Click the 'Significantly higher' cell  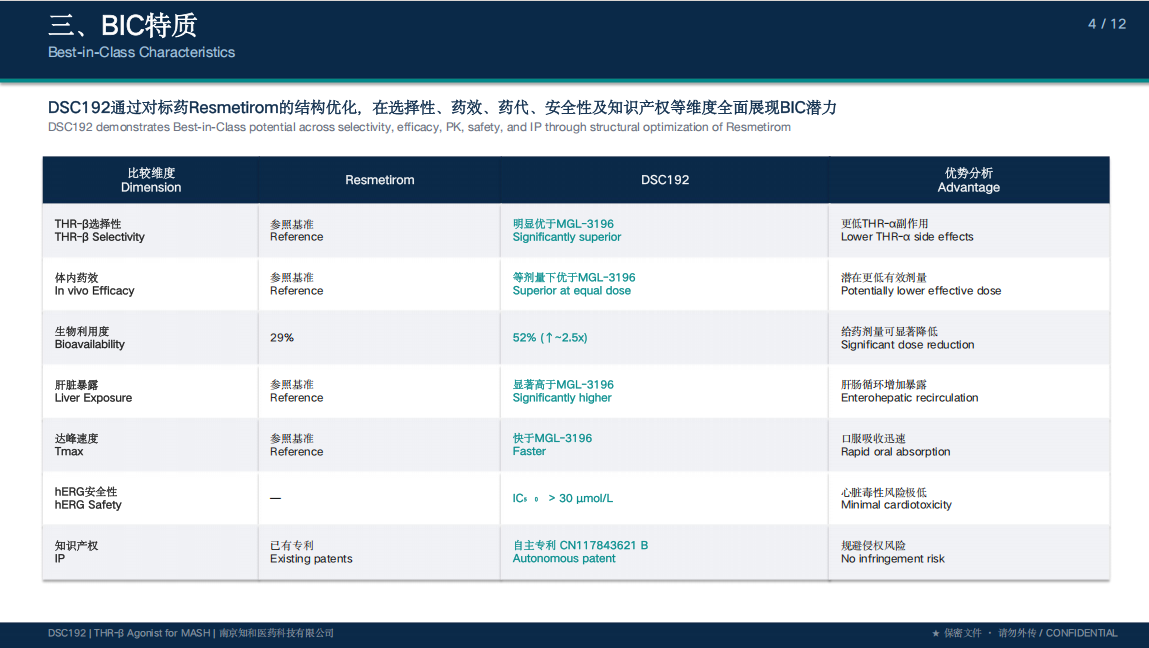pos(563,391)
